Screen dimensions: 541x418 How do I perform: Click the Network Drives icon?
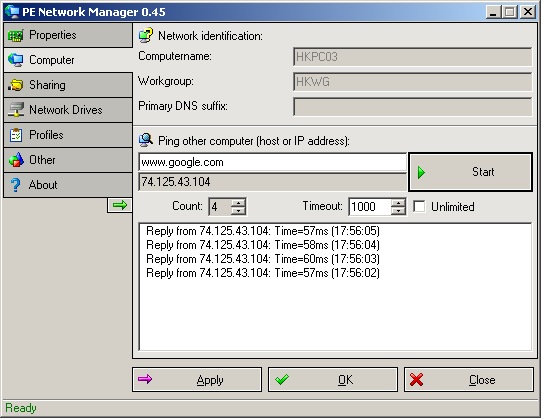[16, 110]
